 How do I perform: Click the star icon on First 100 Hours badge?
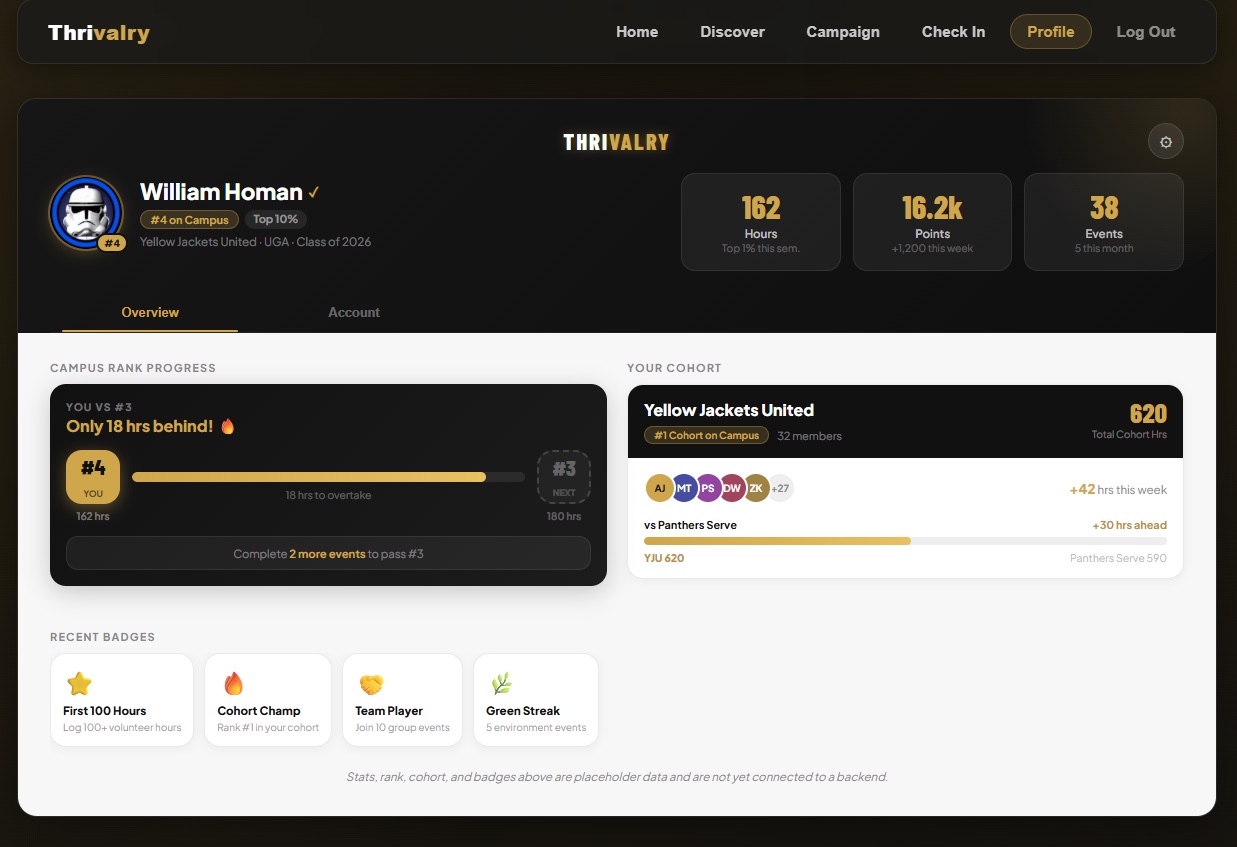[79, 684]
